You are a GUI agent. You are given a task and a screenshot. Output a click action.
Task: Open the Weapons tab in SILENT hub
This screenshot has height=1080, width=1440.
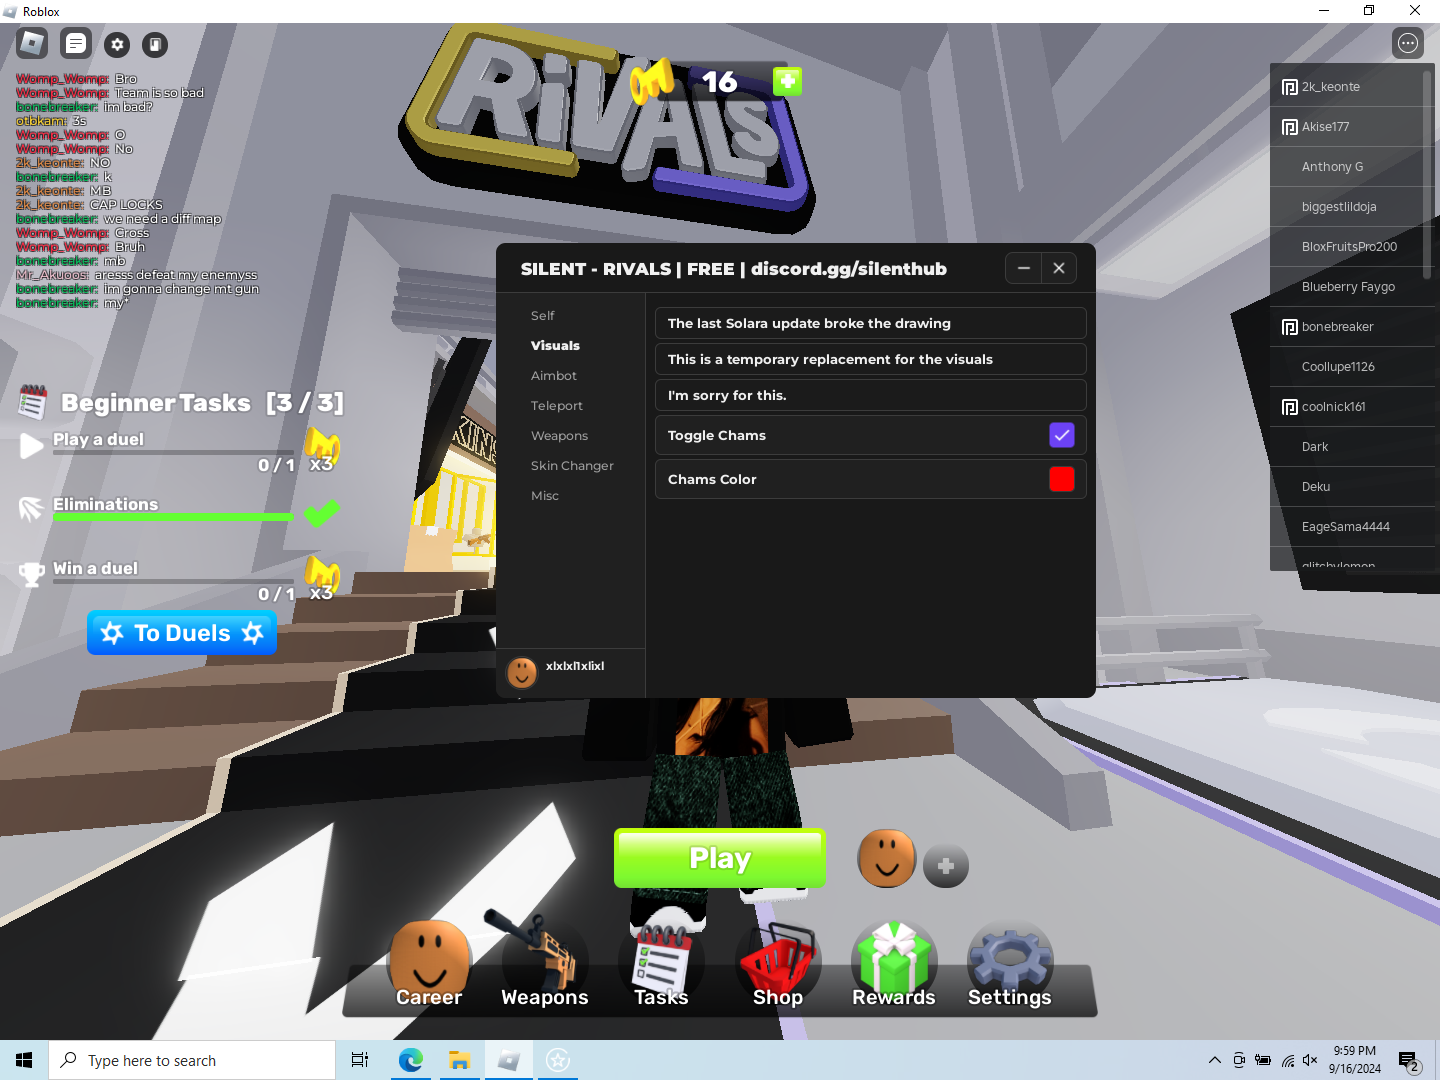pyautogui.click(x=560, y=436)
